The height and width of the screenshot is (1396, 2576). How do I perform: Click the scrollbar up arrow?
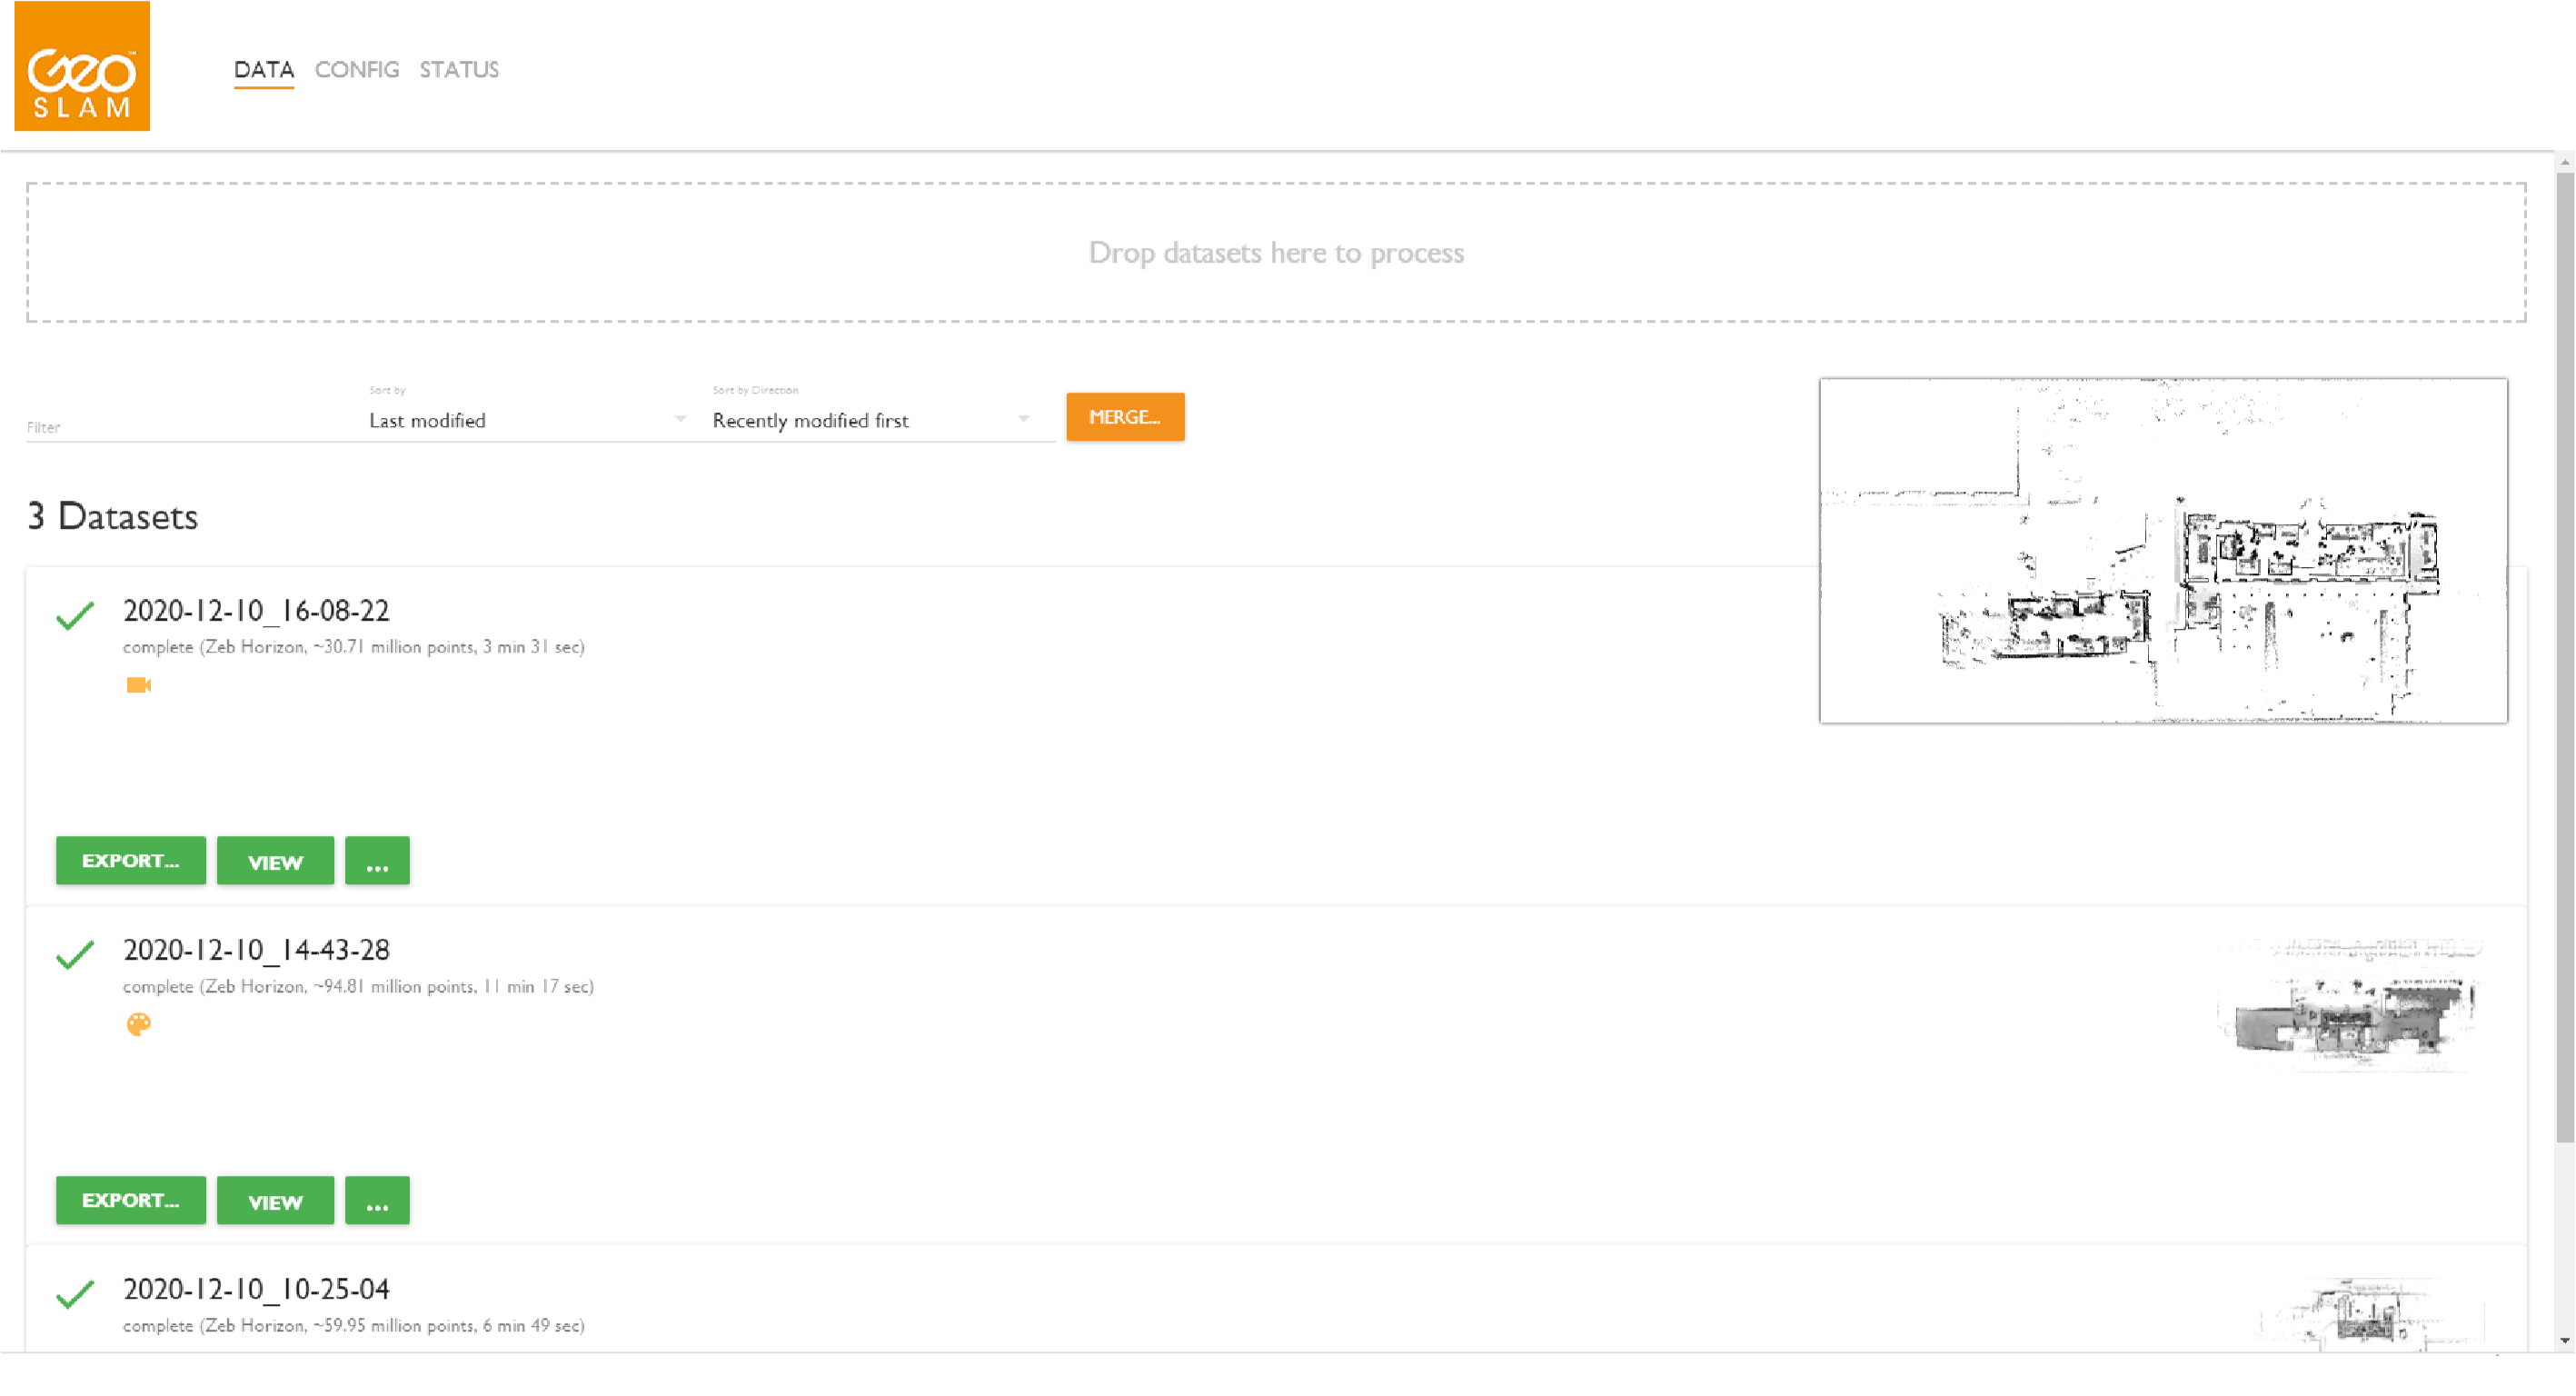pos(2565,162)
